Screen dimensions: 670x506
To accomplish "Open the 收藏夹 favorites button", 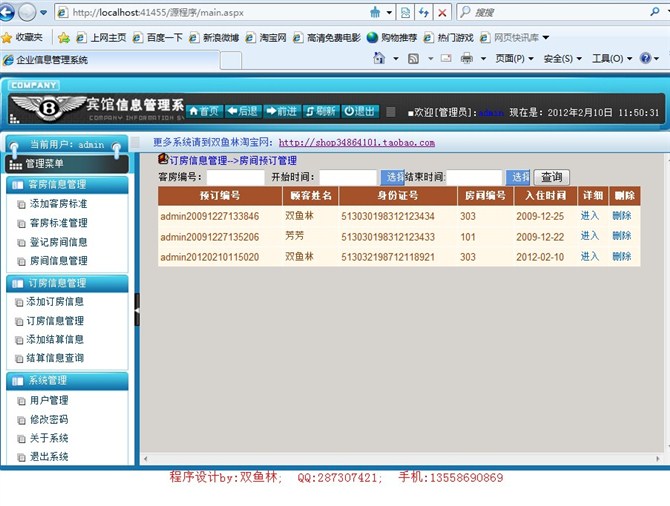I will [x=22, y=38].
